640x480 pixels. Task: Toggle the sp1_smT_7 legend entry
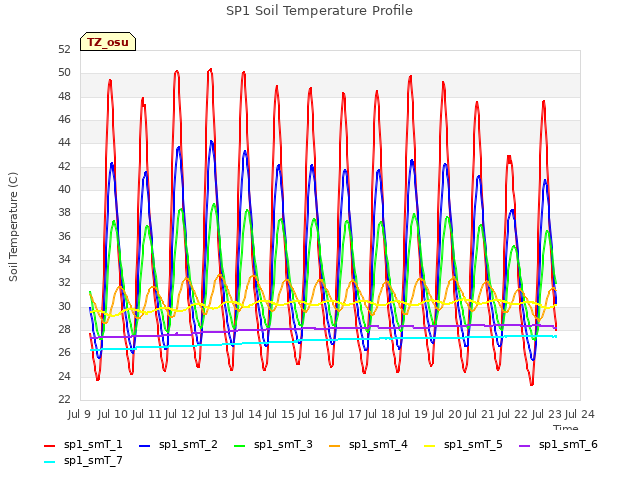click(83, 461)
